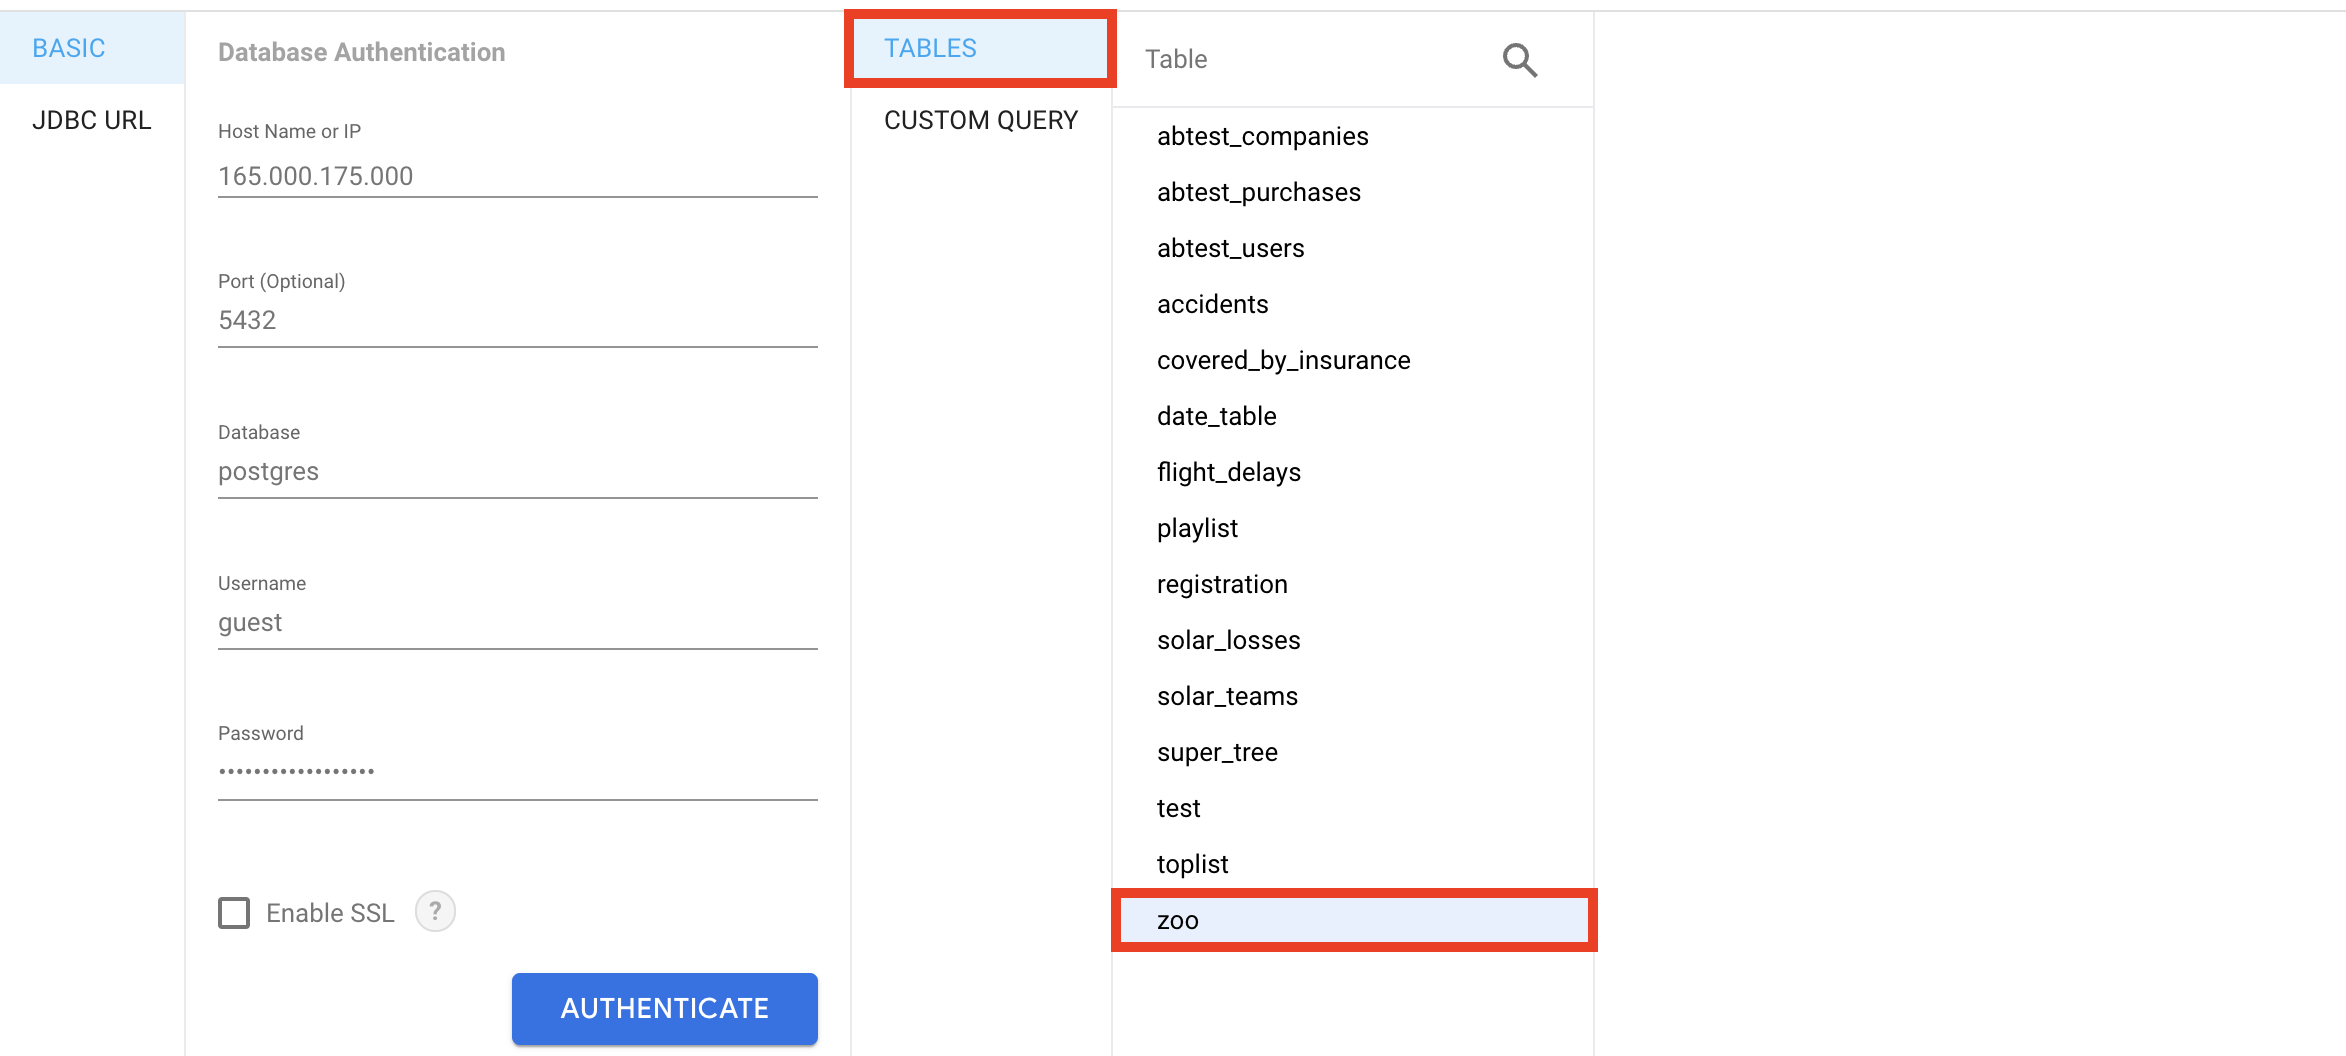Select the abtest_companies table
2346x1056 pixels.
pyautogui.click(x=1263, y=136)
